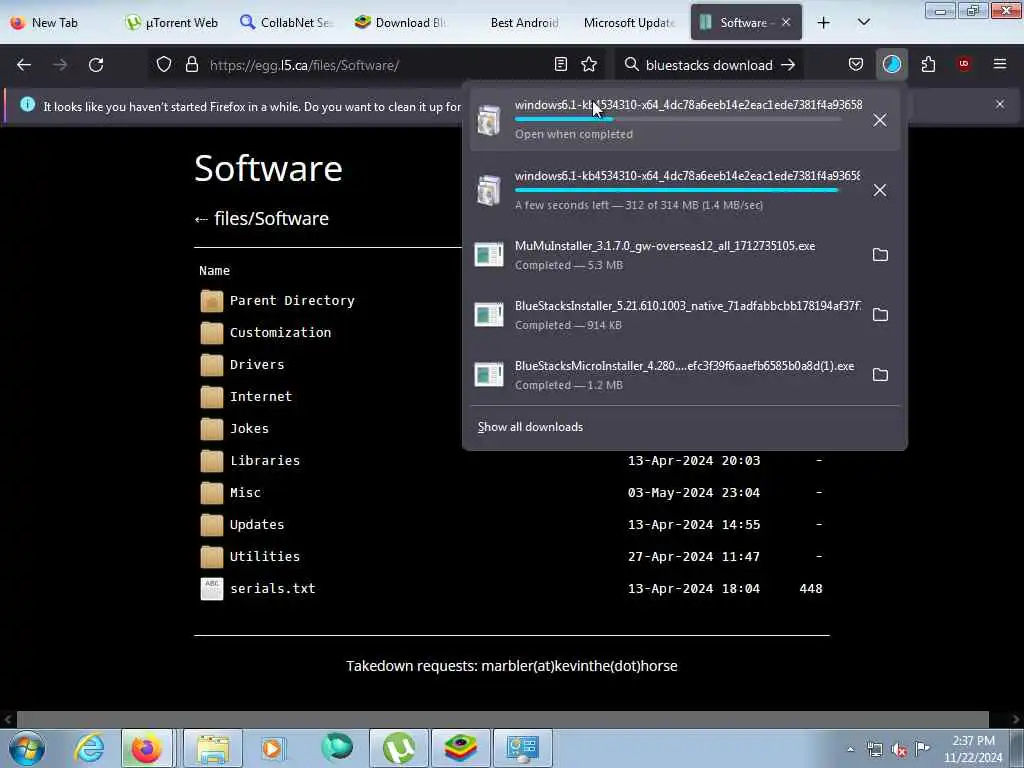The image size is (1024, 768).
Task: Navigate back via files/Software heading link
Action: [262, 219]
